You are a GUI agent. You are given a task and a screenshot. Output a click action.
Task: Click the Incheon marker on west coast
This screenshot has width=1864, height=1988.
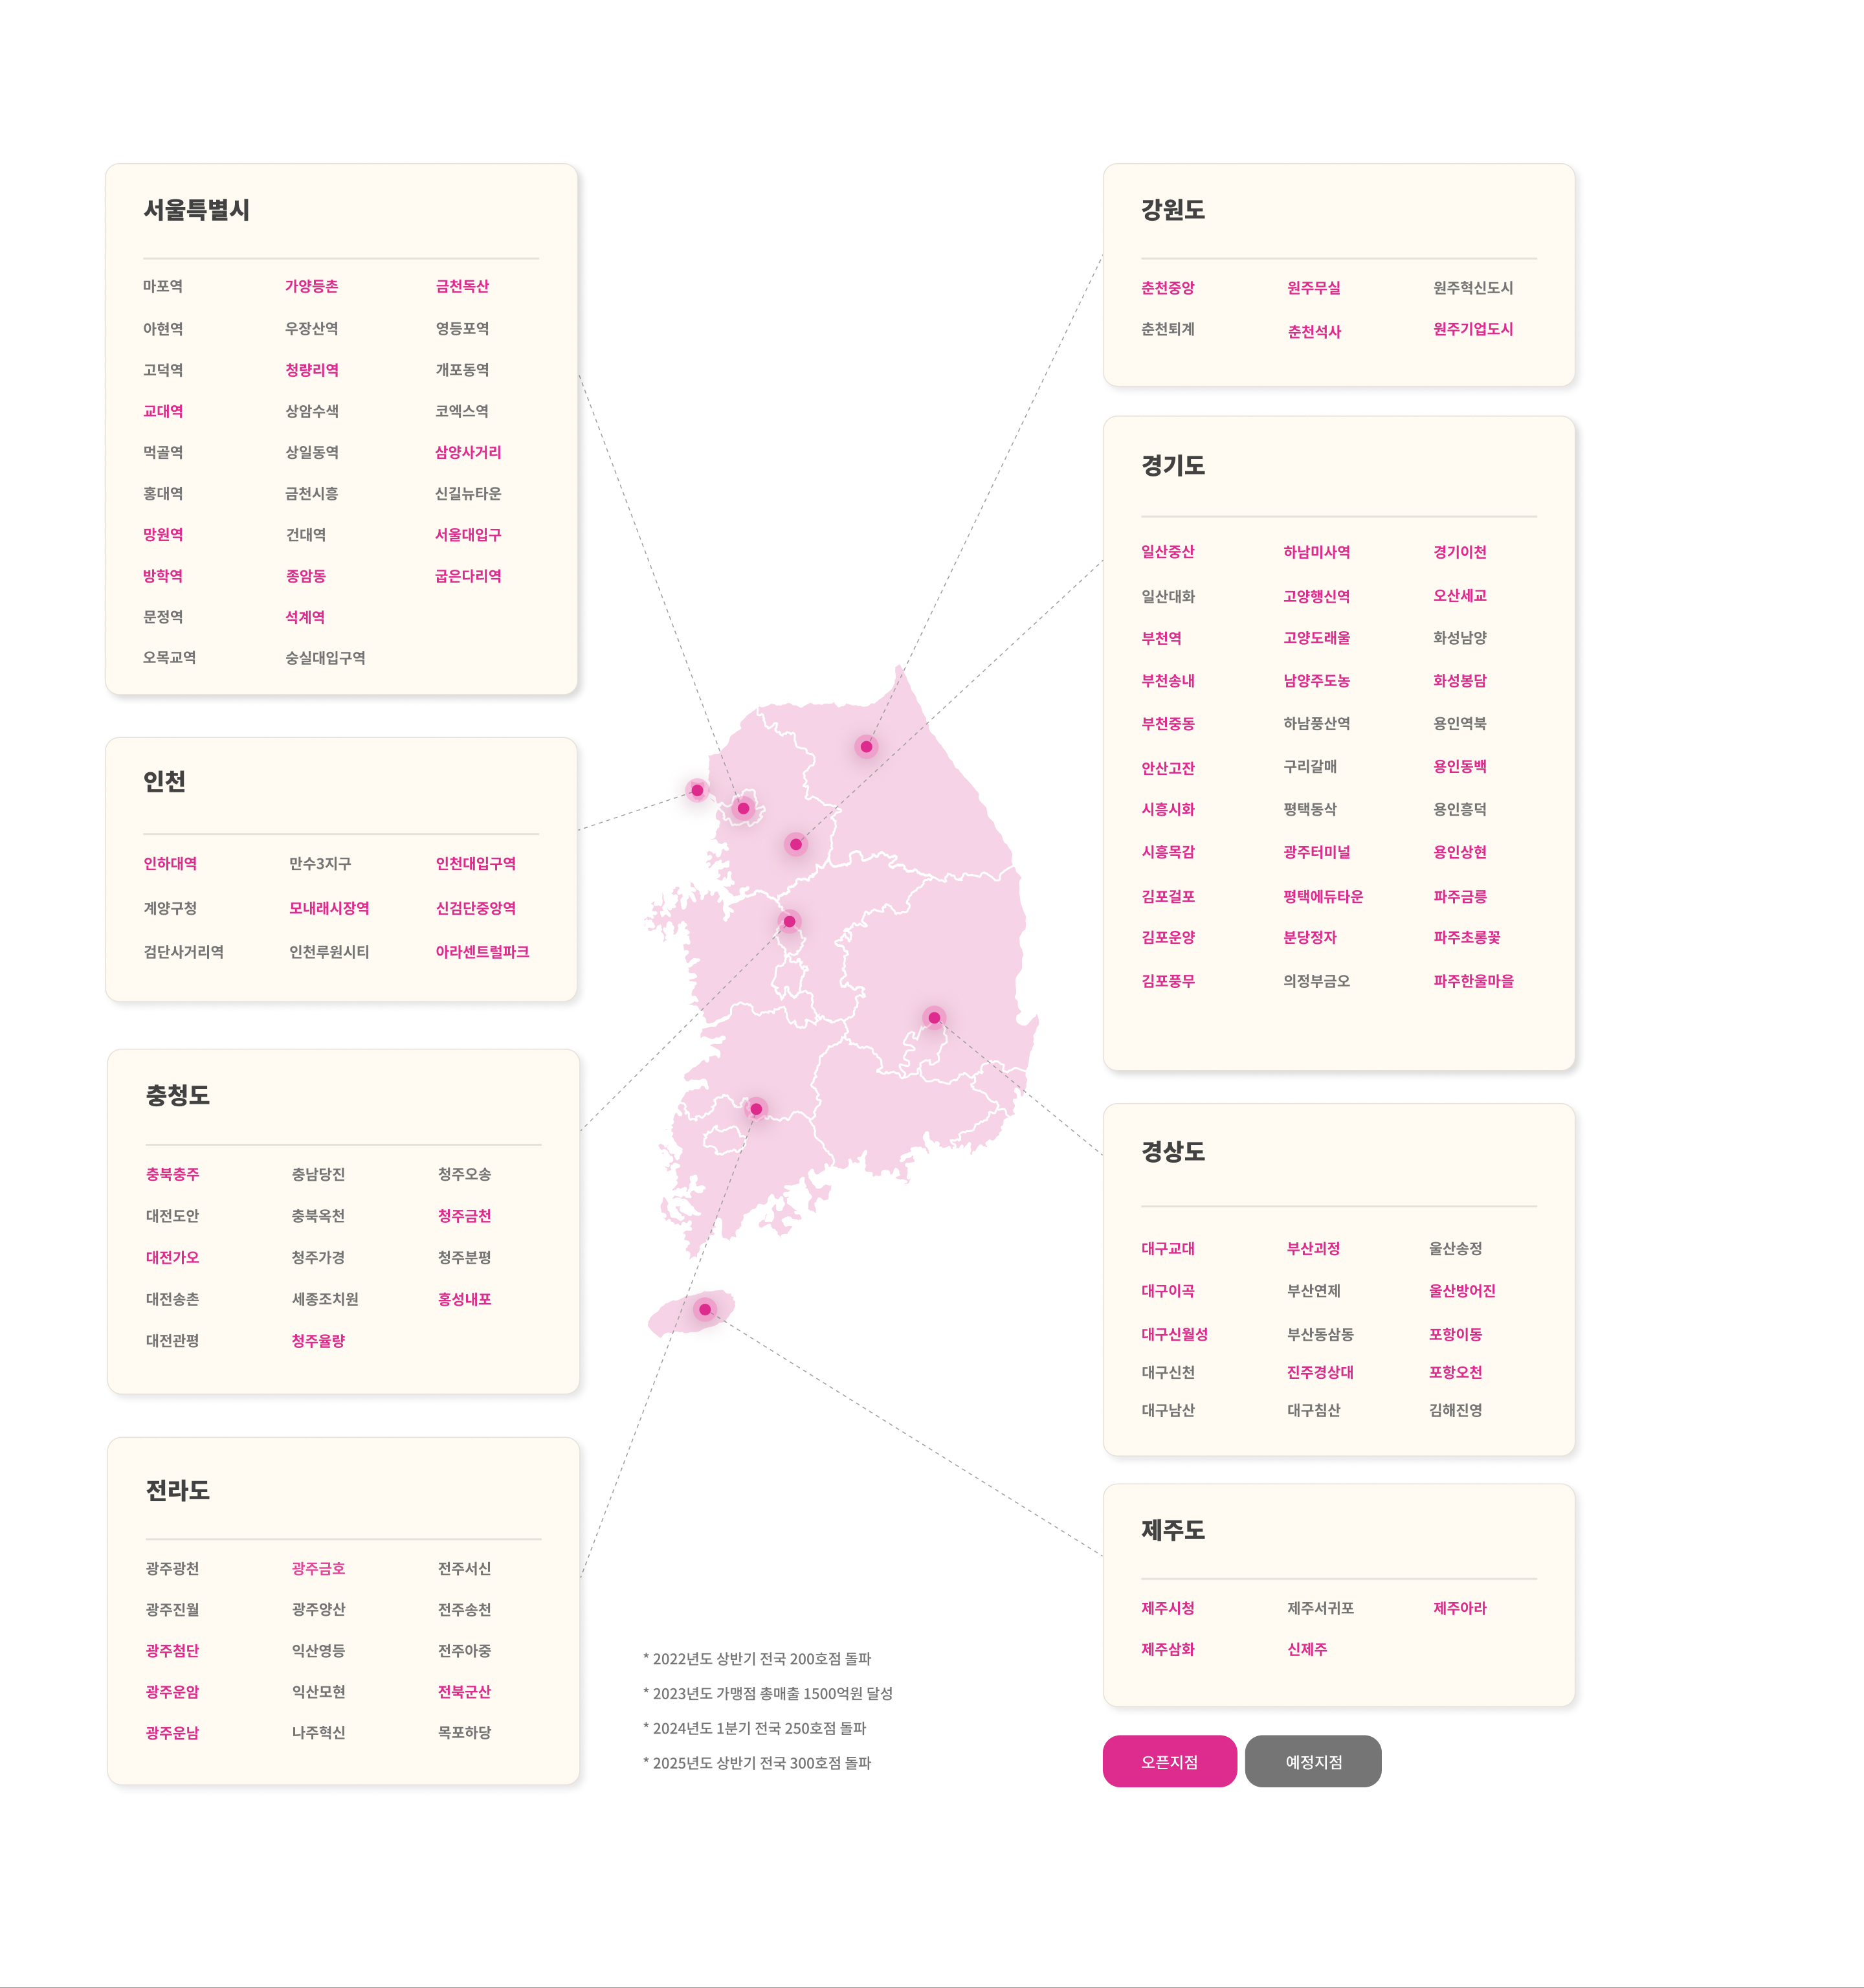(x=697, y=790)
